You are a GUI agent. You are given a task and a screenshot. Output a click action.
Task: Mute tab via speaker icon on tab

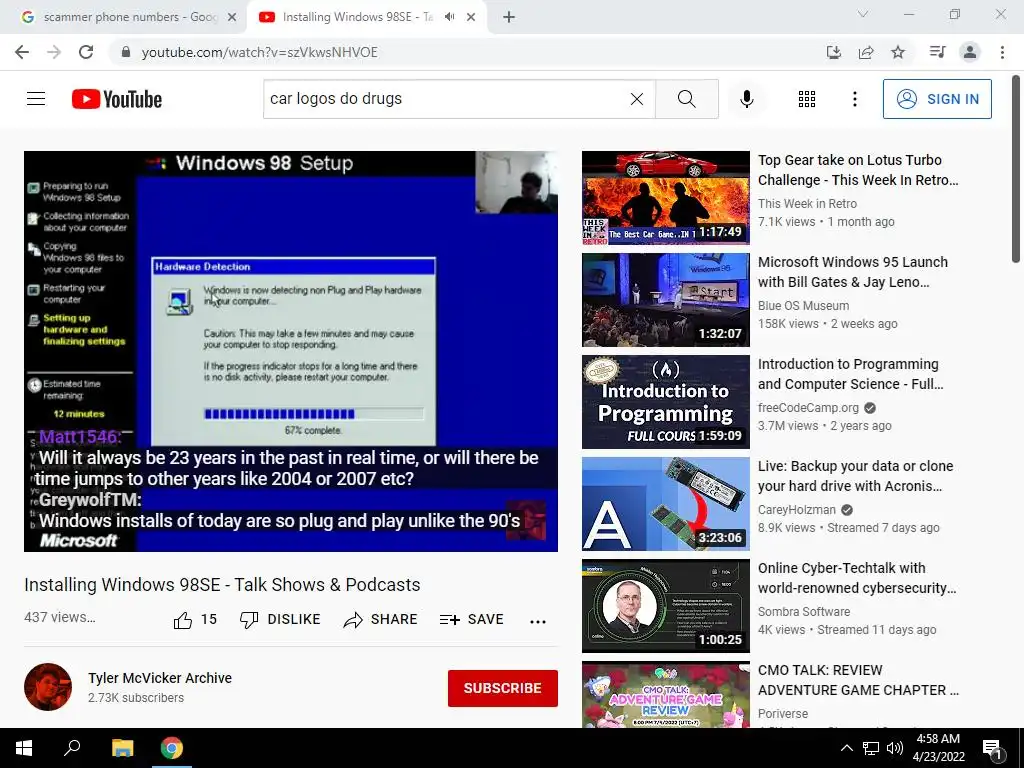449,17
